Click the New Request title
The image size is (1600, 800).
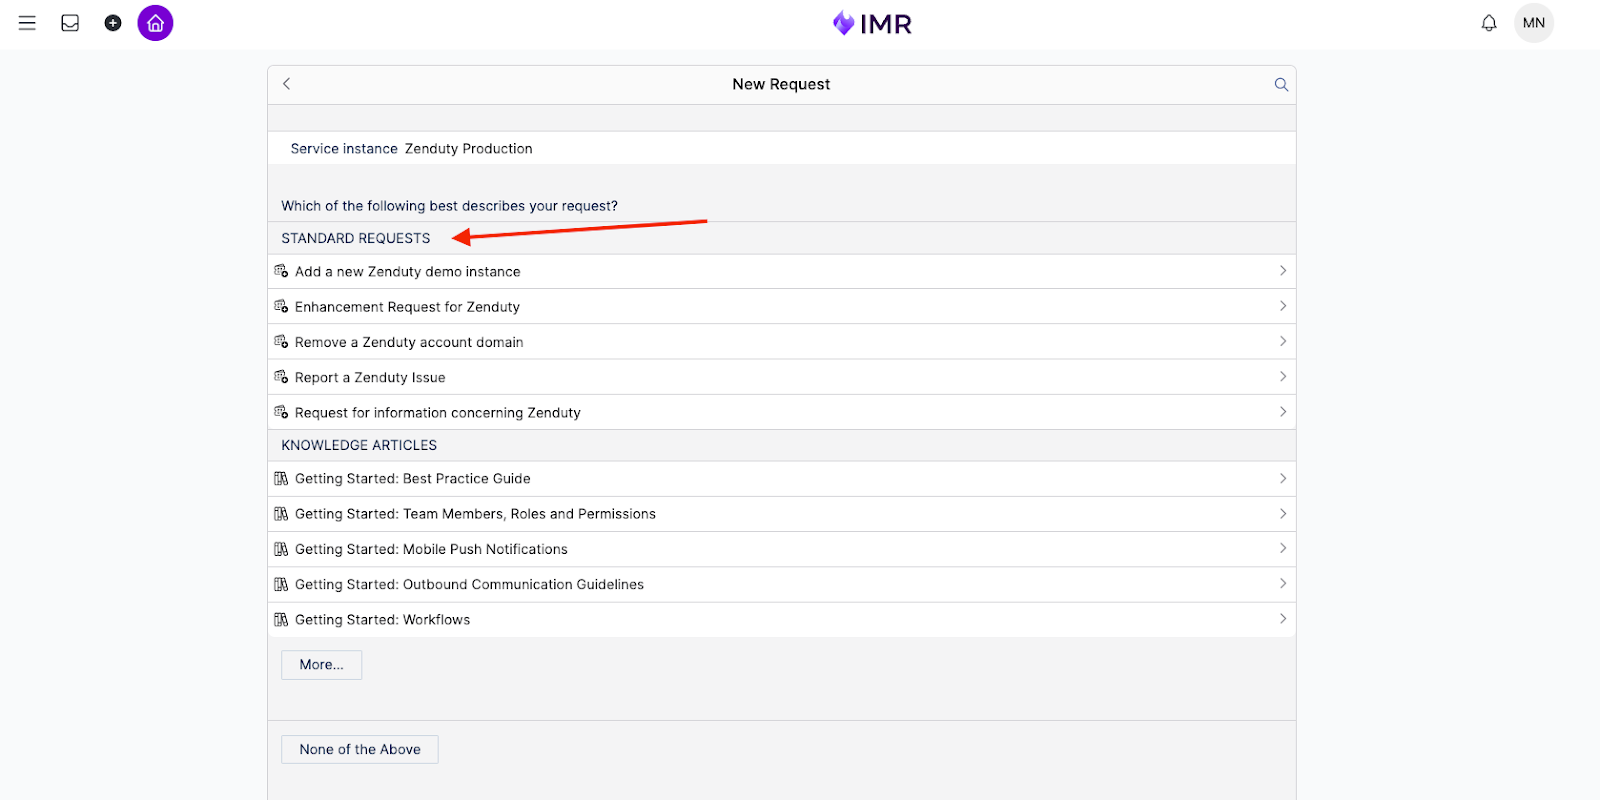(781, 85)
